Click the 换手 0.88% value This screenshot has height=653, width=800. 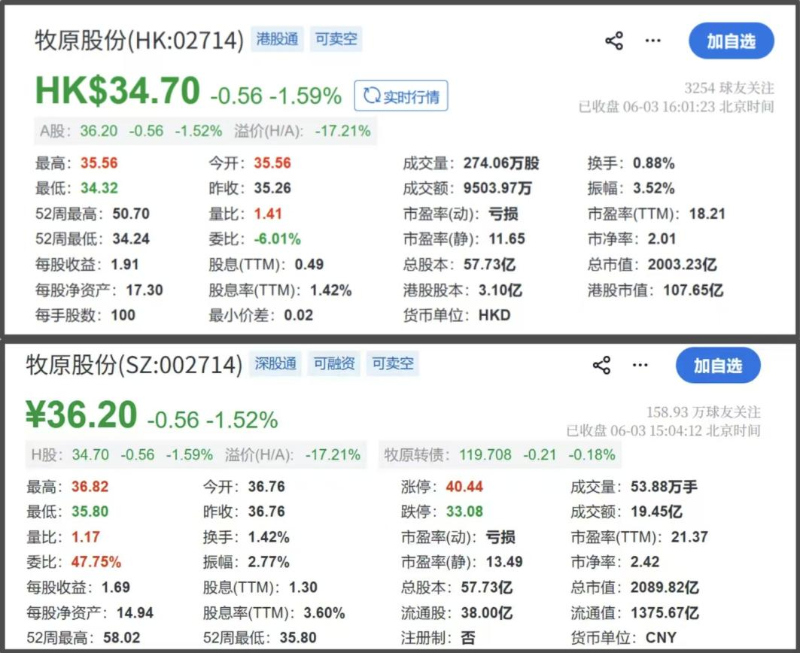pos(654,163)
